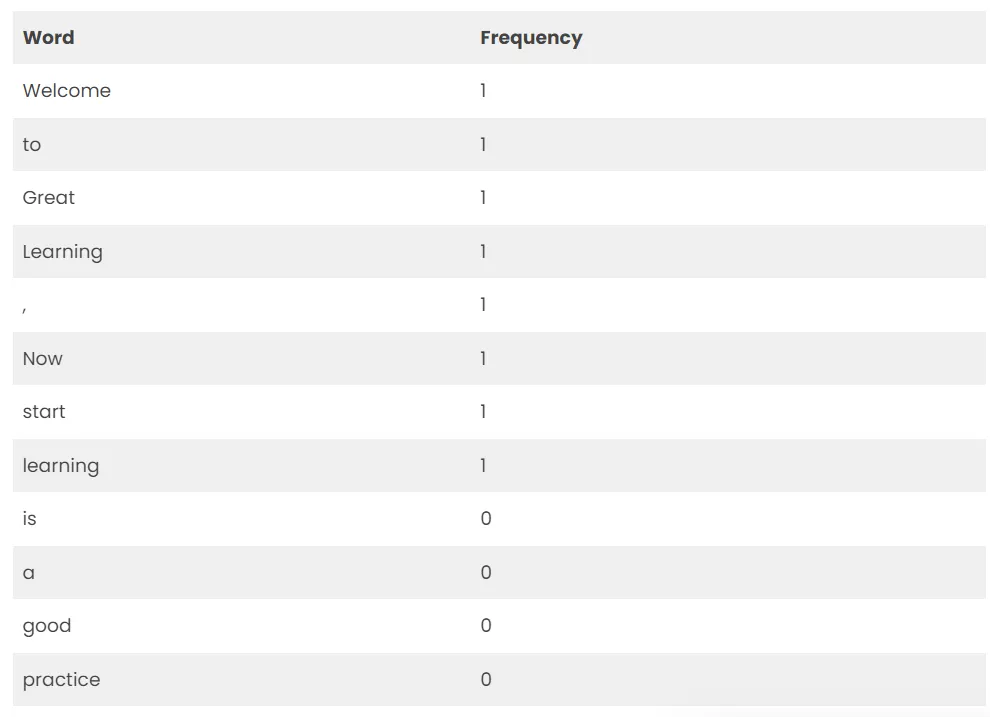Click the frequency value beside "Now"
The width and height of the screenshot is (990, 717).
pos(483,359)
